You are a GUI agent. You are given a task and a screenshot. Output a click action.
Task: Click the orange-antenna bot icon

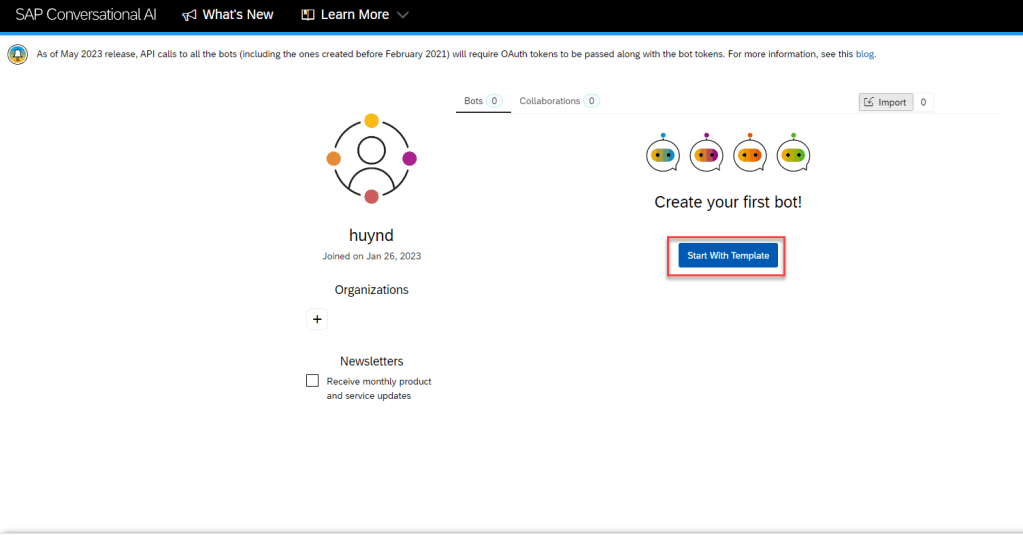(x=750, y=153)
